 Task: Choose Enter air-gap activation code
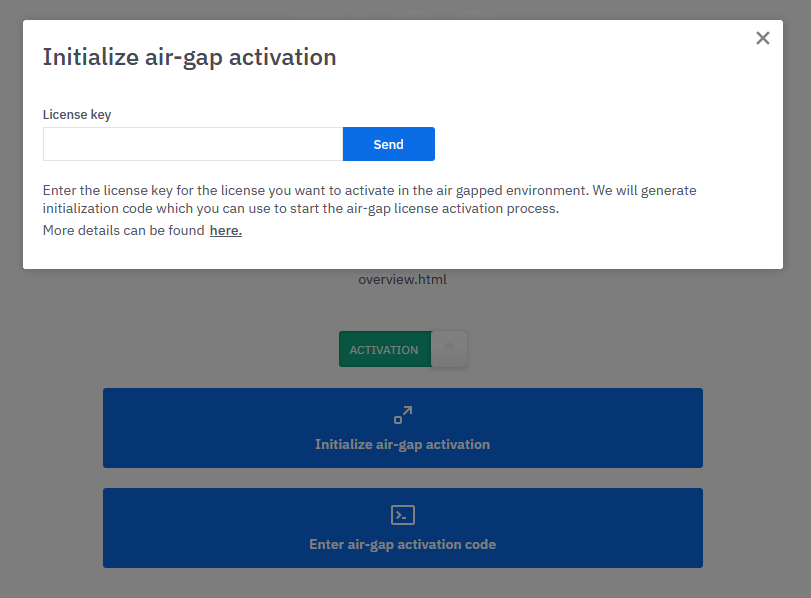(x=403, y=528)
